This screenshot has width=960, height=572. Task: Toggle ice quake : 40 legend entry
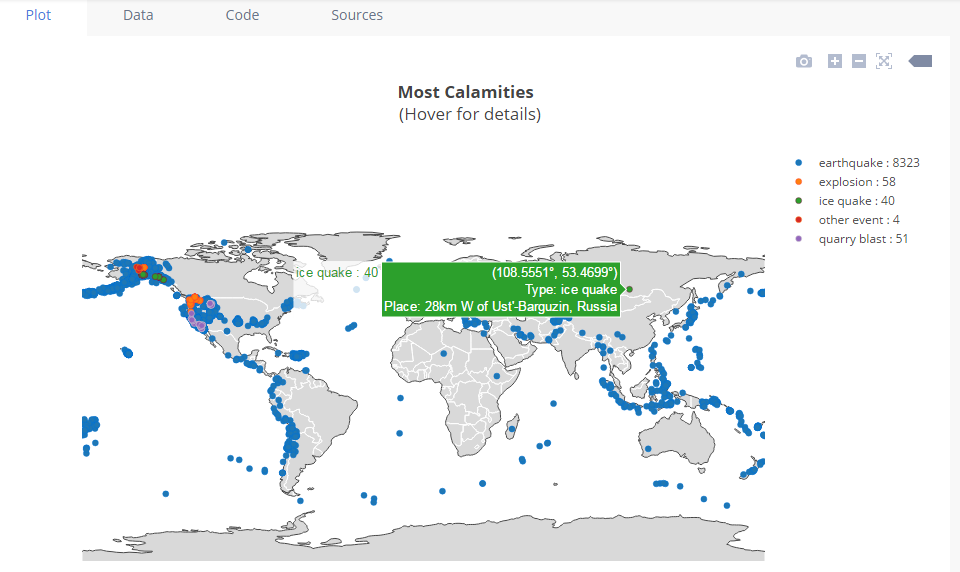[846, 201]
